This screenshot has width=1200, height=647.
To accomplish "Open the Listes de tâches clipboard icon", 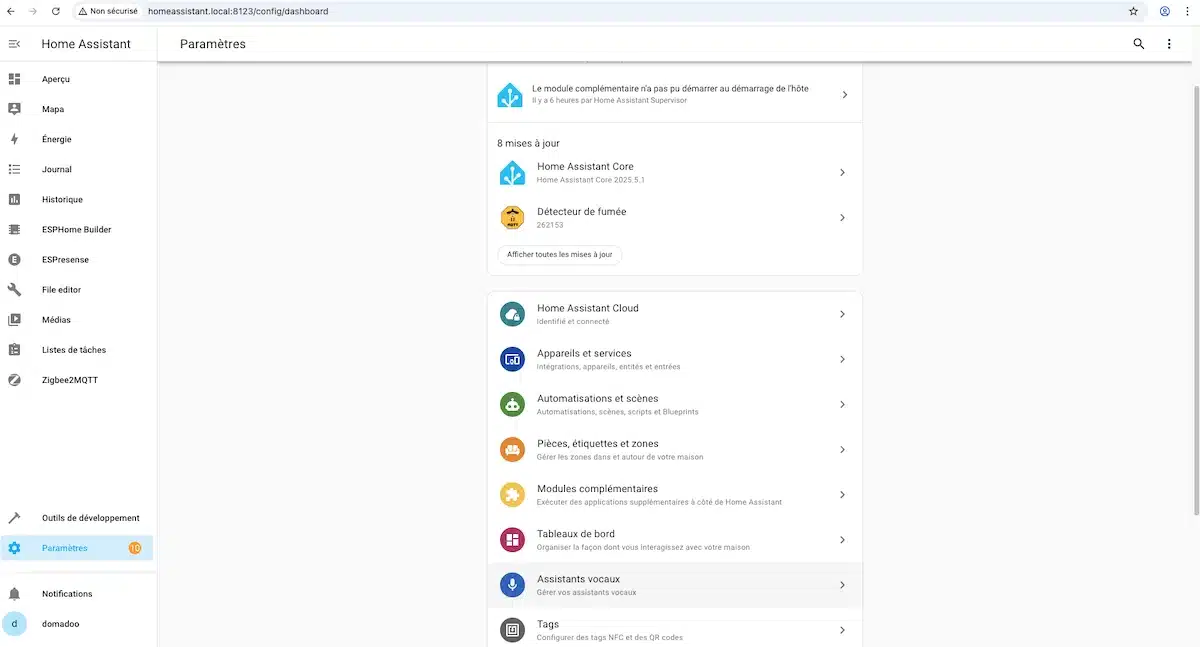I will (14, 350).
